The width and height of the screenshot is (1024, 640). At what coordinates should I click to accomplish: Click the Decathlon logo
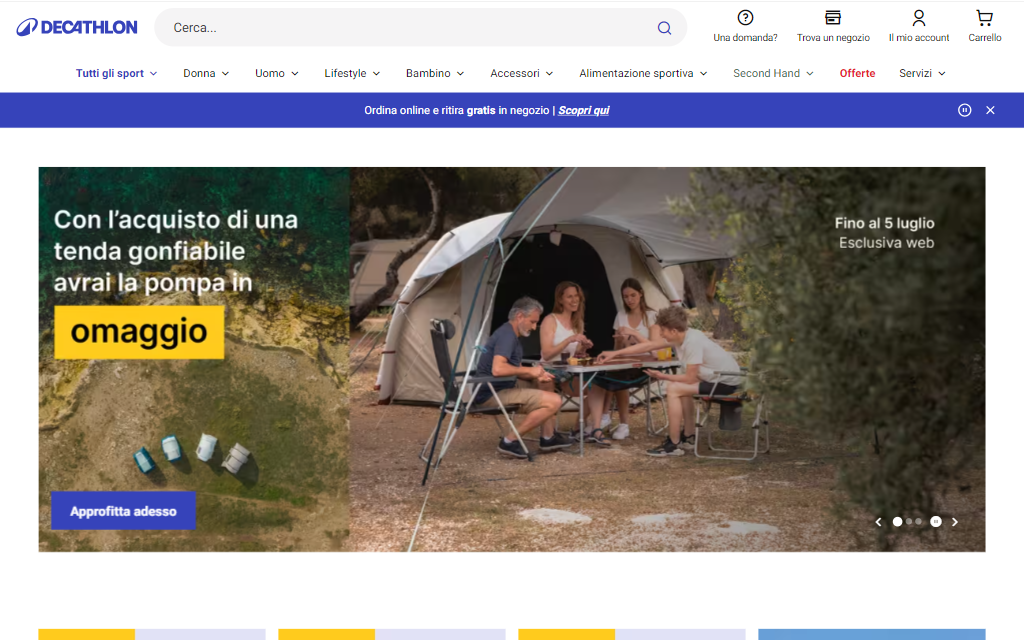[77, 26]
